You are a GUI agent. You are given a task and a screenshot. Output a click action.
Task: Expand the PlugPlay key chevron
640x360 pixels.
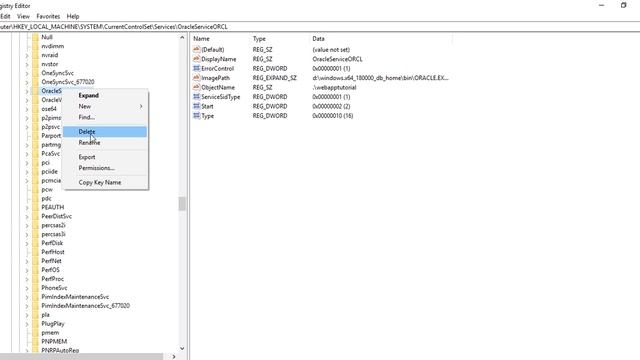coord(27,324)
